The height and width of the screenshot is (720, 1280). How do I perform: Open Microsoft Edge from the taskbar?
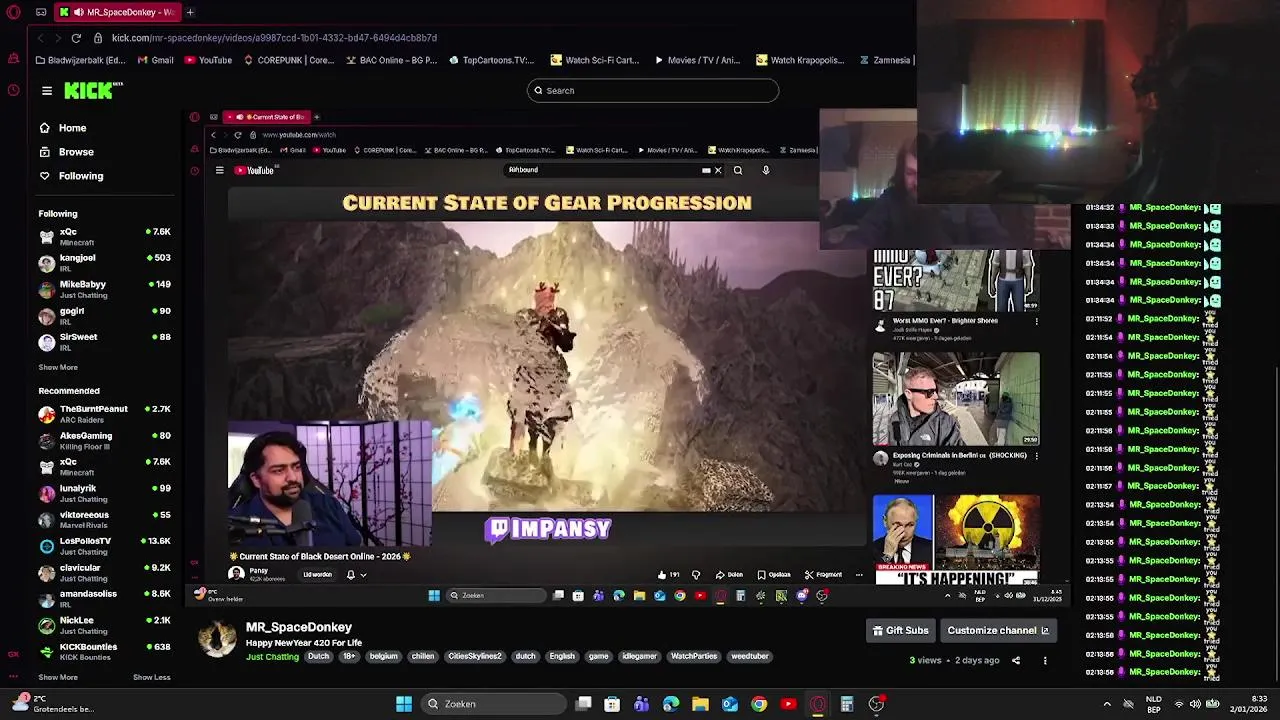click(671, 704)
